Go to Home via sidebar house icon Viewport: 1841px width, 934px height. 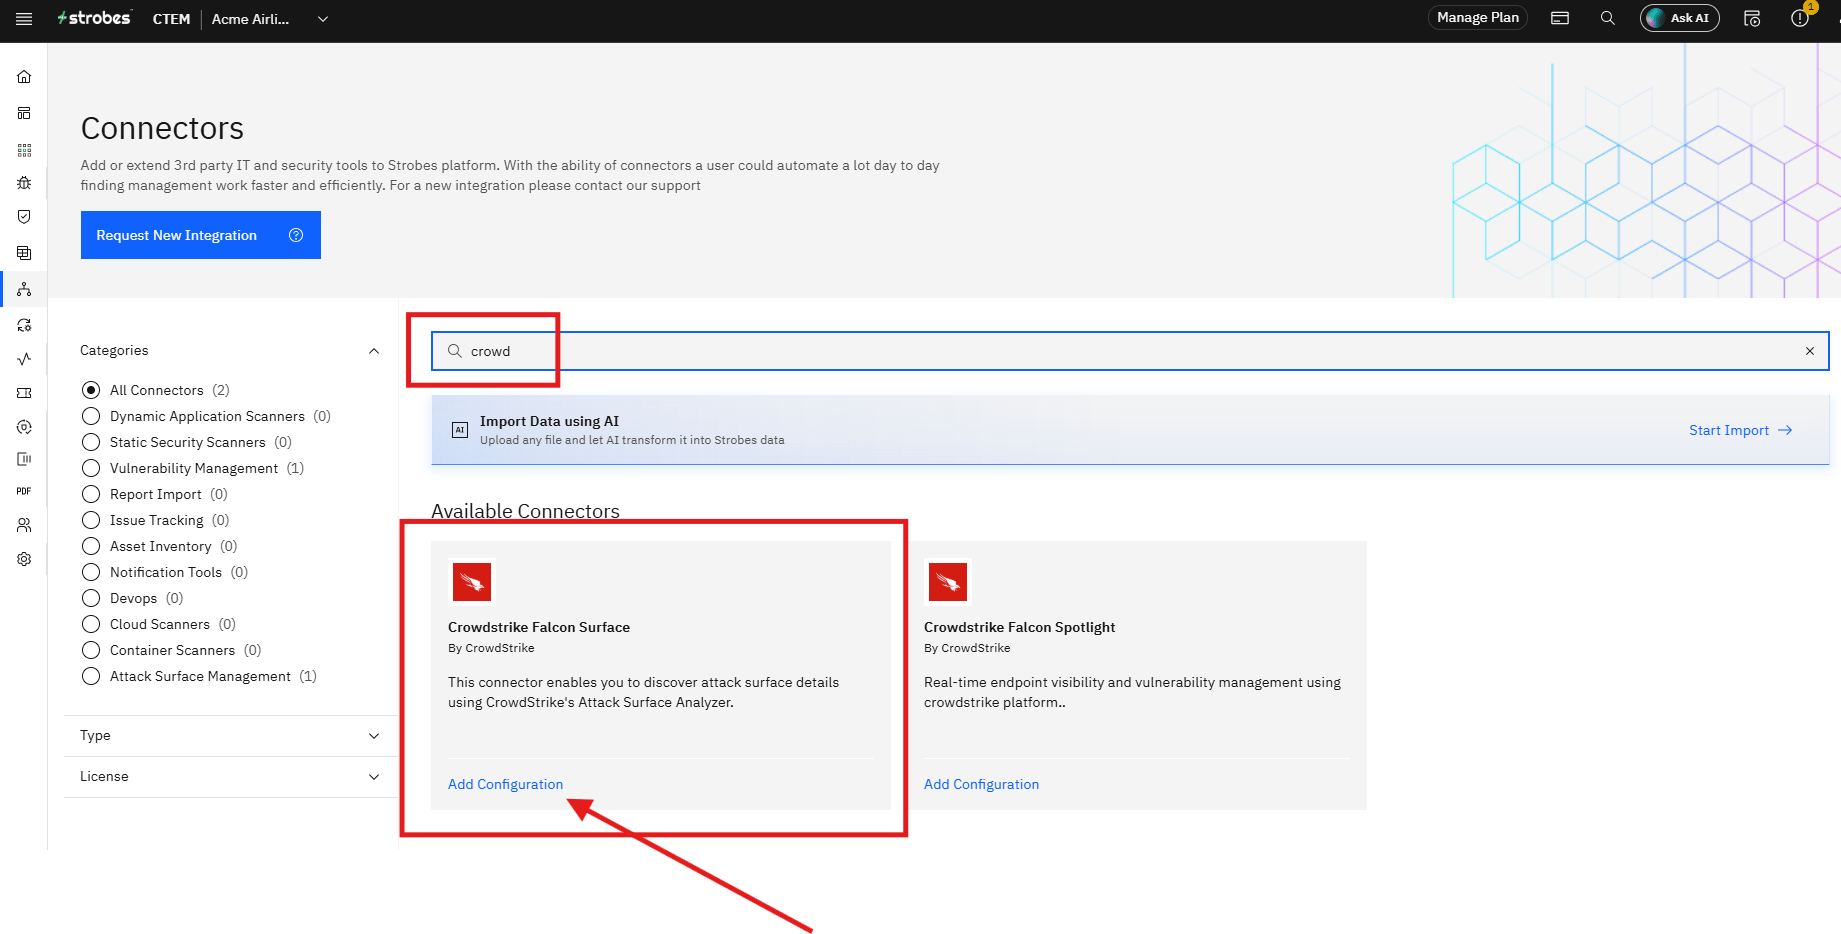24,77
